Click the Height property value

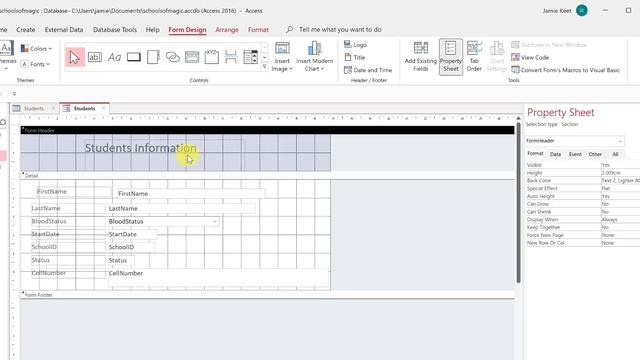click(x=620, y=173)
